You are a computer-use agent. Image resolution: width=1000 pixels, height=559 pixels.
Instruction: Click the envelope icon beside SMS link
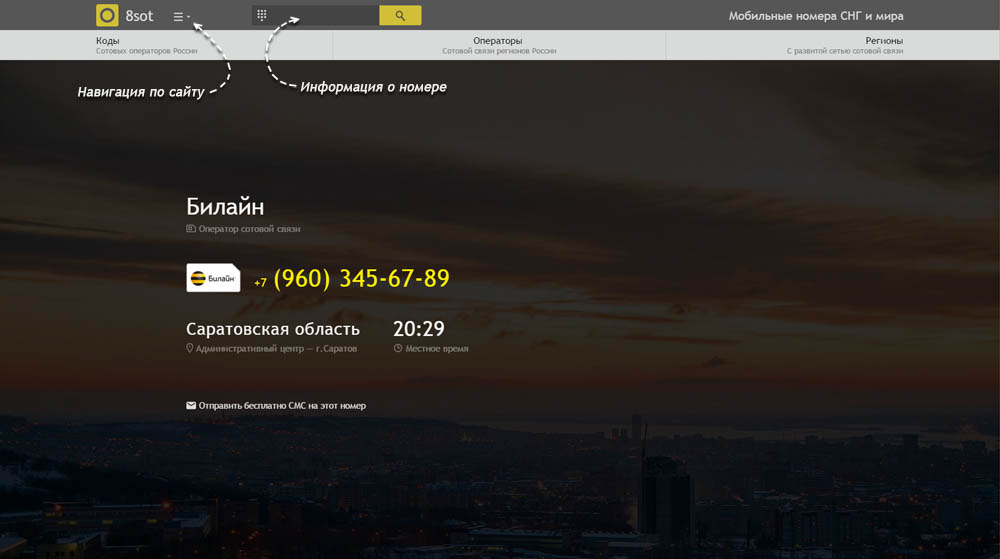(191, 405)
